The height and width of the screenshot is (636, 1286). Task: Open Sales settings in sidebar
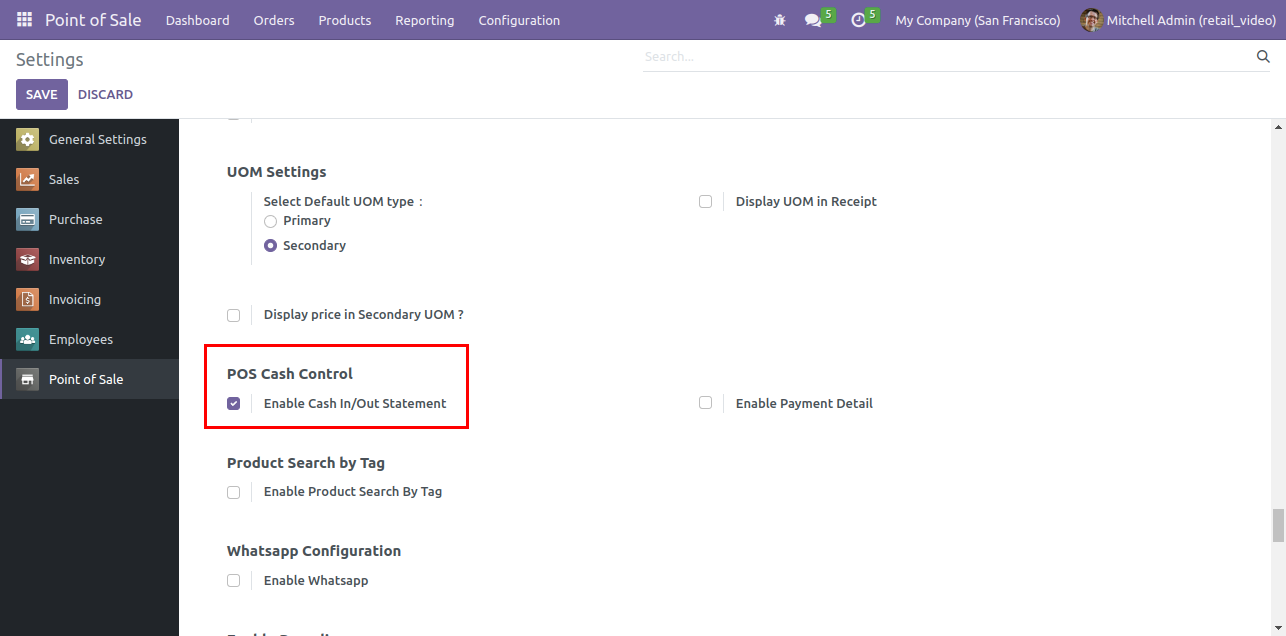coord(89,180)
